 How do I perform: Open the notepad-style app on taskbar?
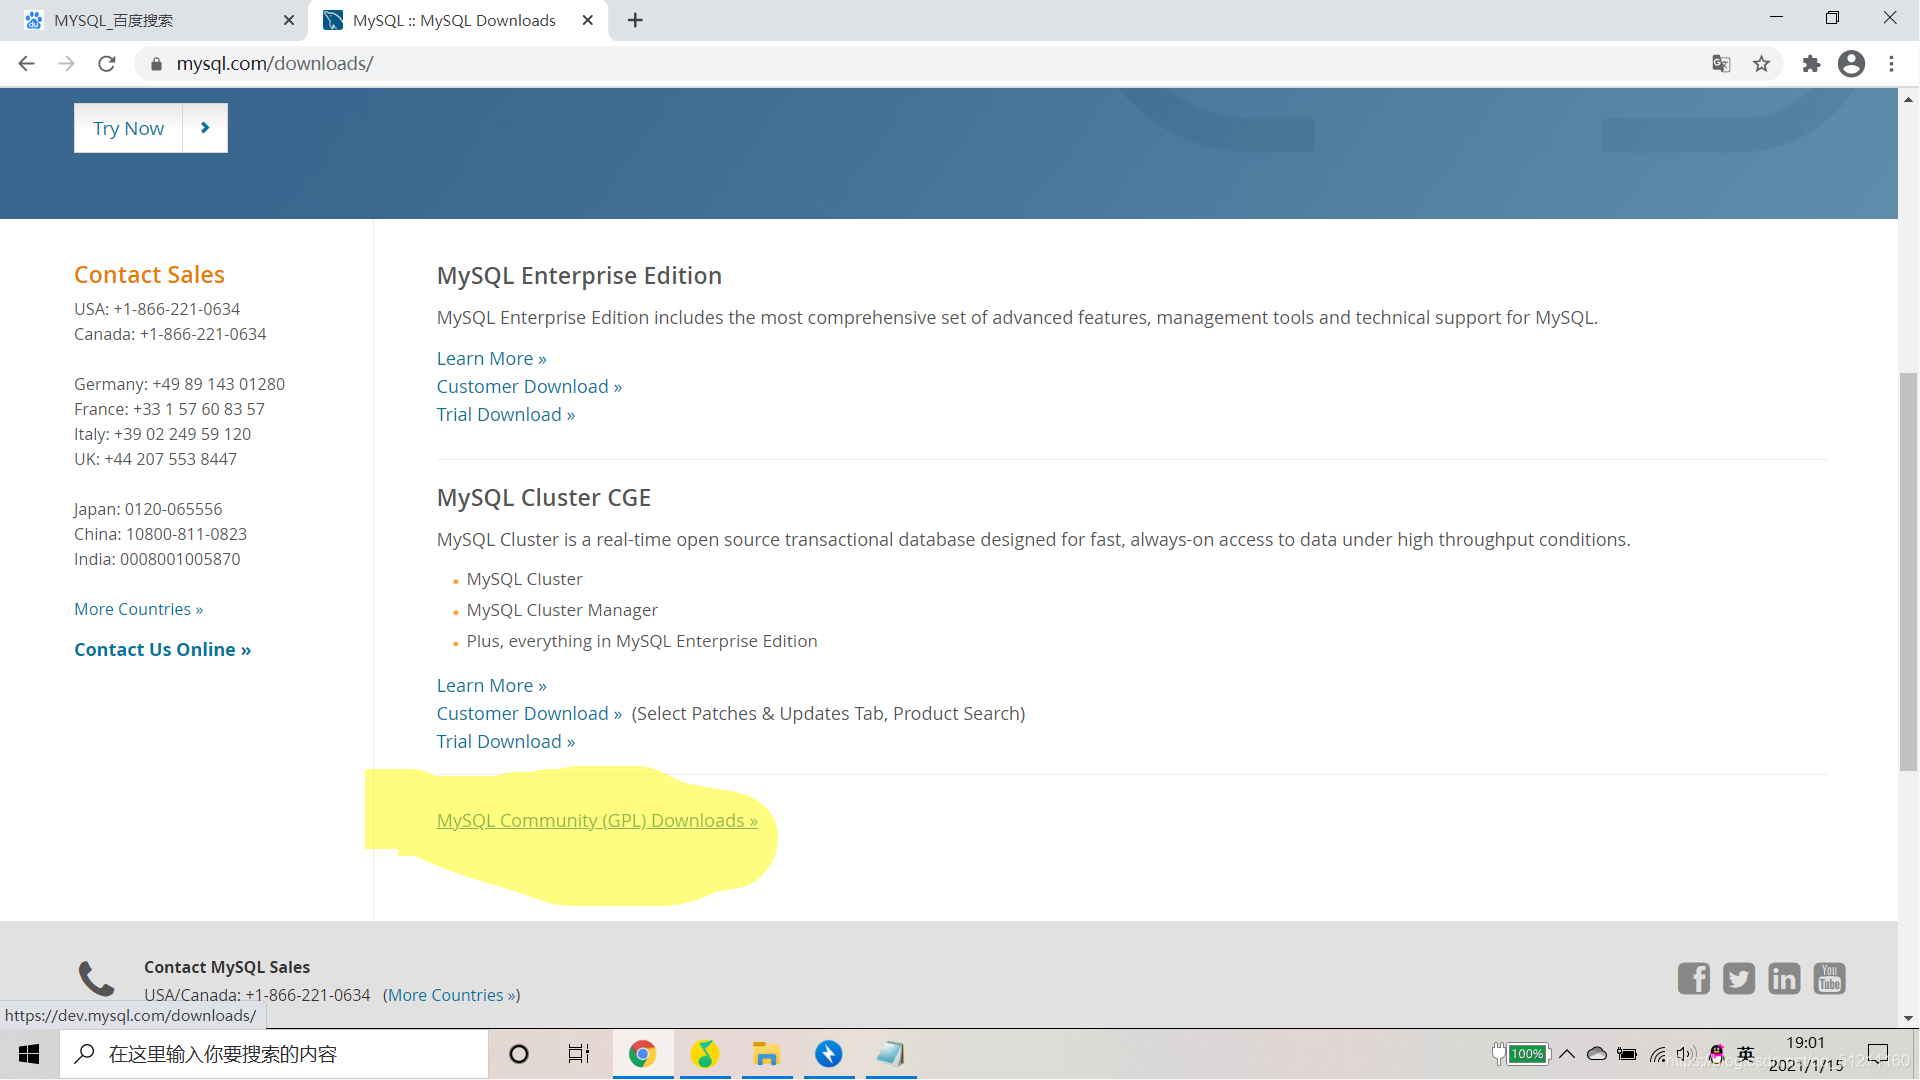coord(890,1054)
